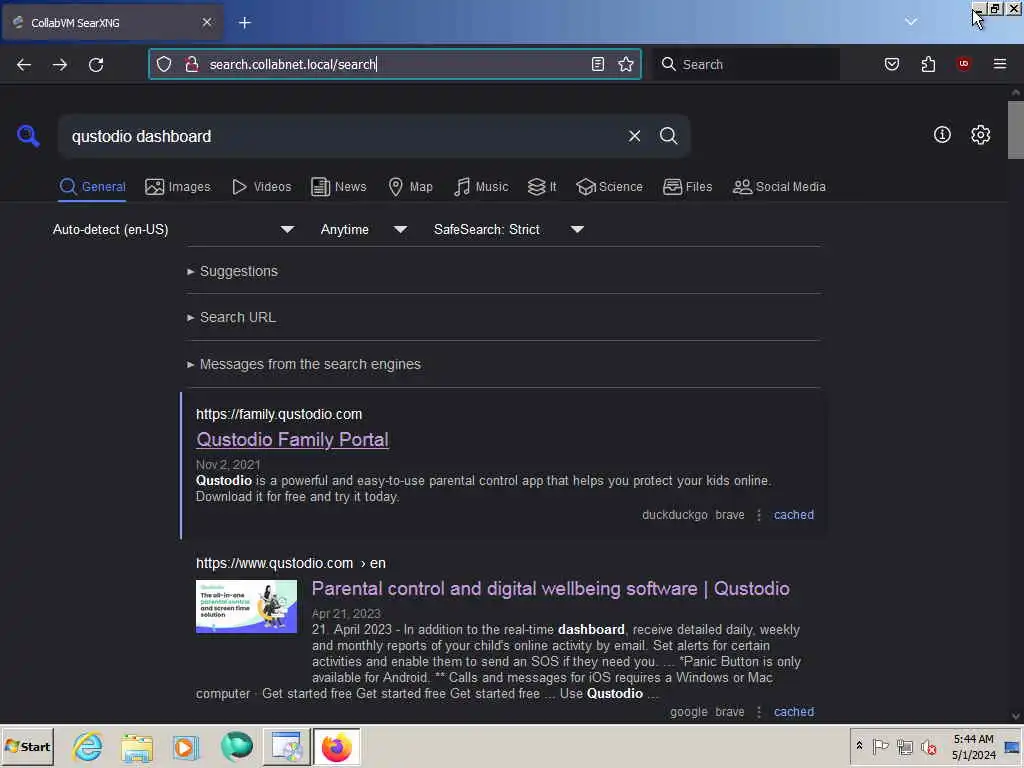Viewport: 1024px width, 768px height.
Task: Switch to Science category
Action: pos(610,187)
